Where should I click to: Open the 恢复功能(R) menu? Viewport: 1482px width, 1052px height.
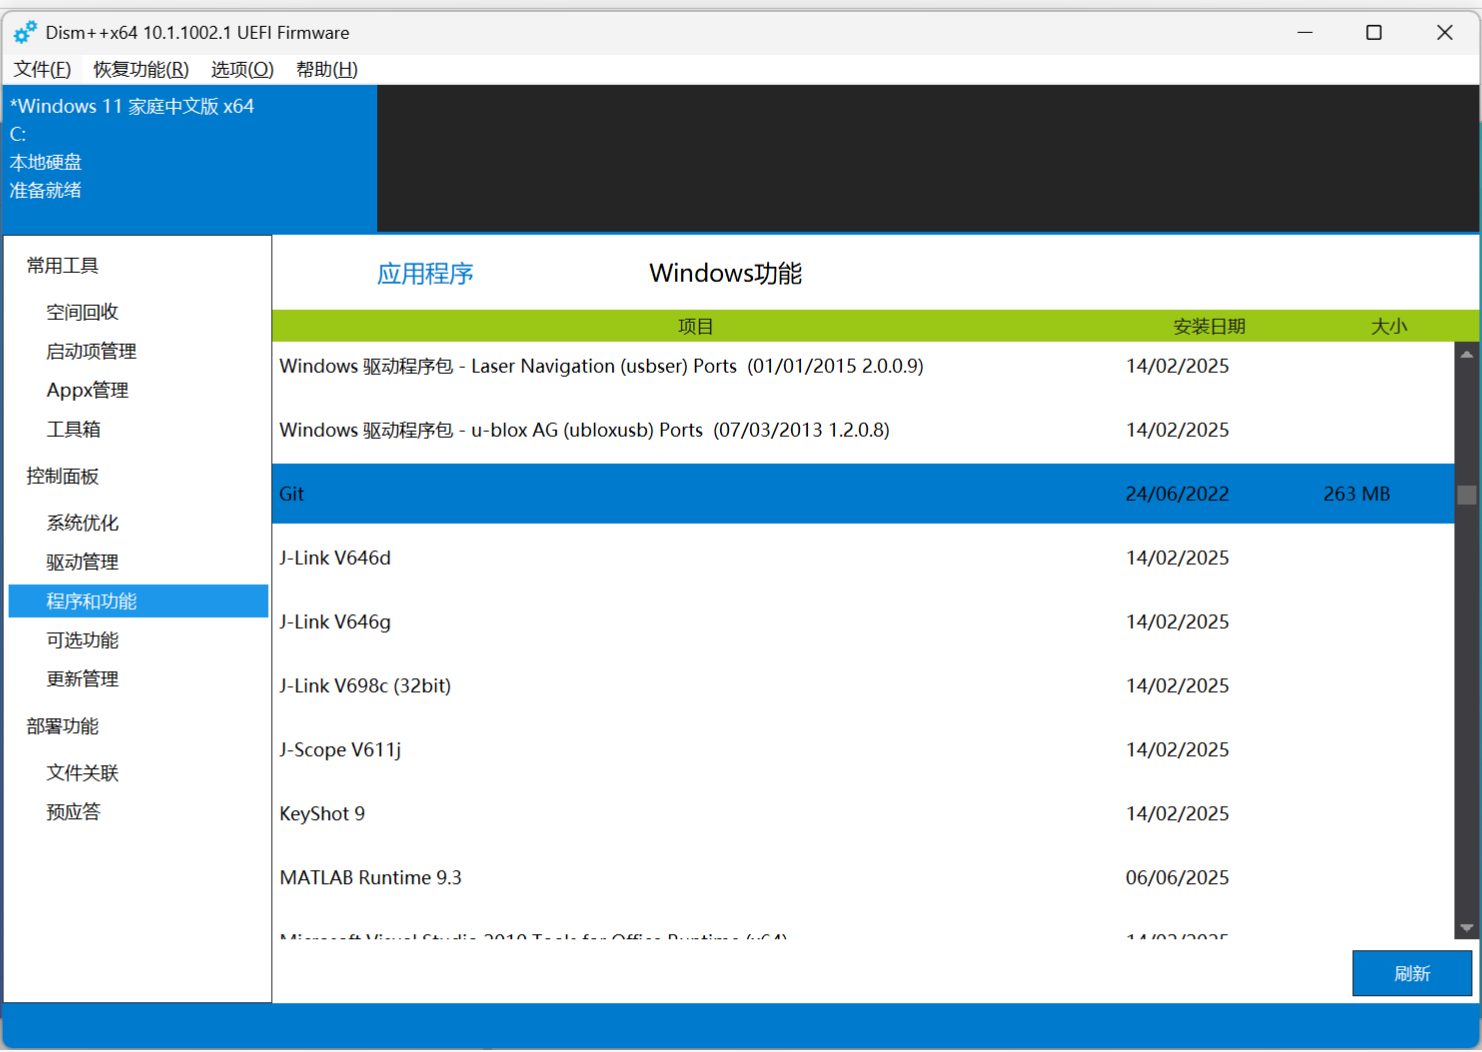click(x=141, y=69)
